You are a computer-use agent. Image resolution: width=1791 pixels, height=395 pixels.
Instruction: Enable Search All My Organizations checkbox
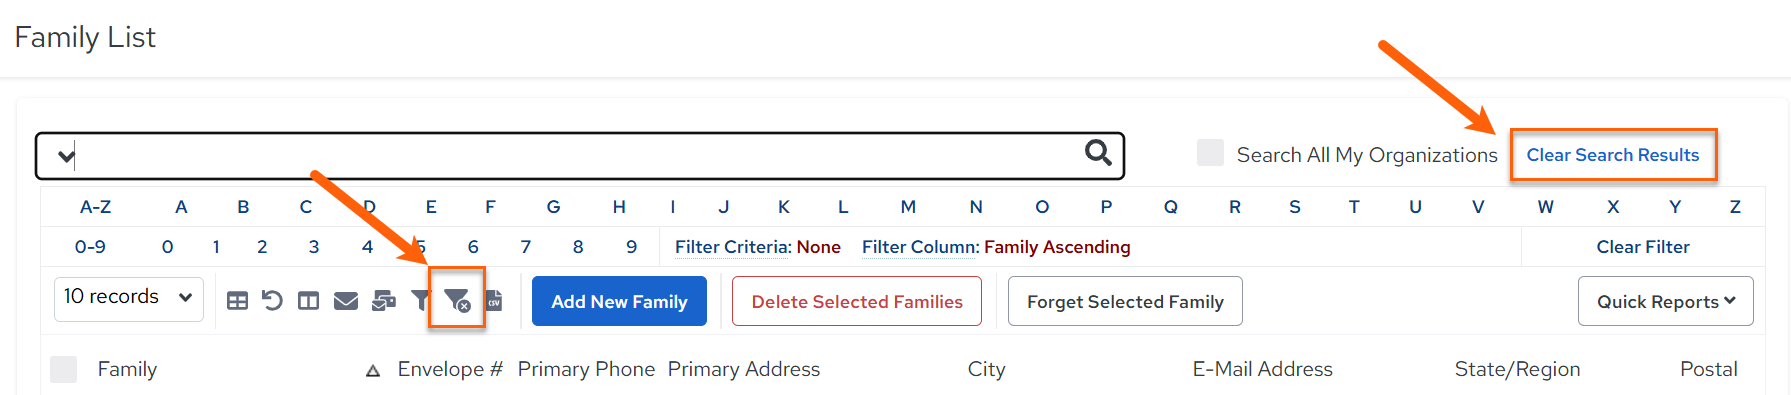[1210, 153]
